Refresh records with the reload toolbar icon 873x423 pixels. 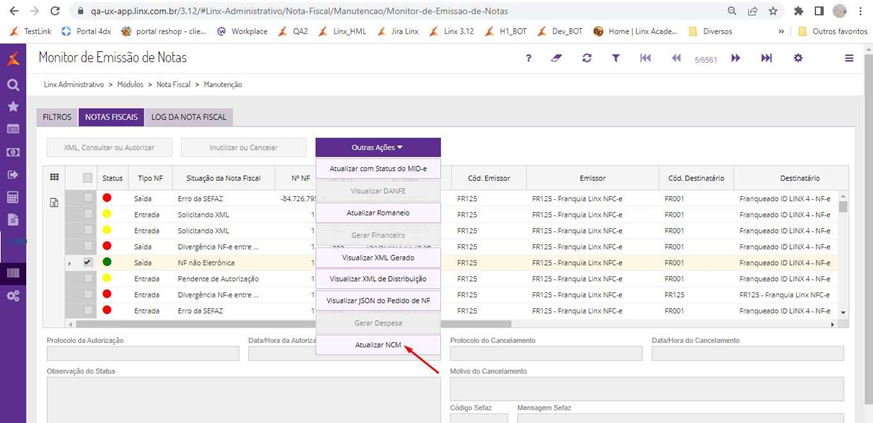tap(587, 58)
